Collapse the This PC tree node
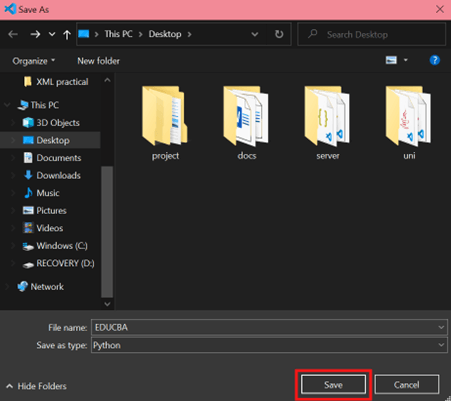Screen dimensions: 451x401 click(7, 105)
